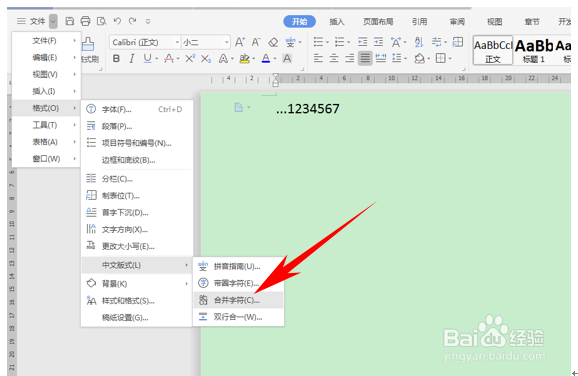Expand the File menu dropdown arrow
The image size is (578, 376).
(x=53, y=21)
